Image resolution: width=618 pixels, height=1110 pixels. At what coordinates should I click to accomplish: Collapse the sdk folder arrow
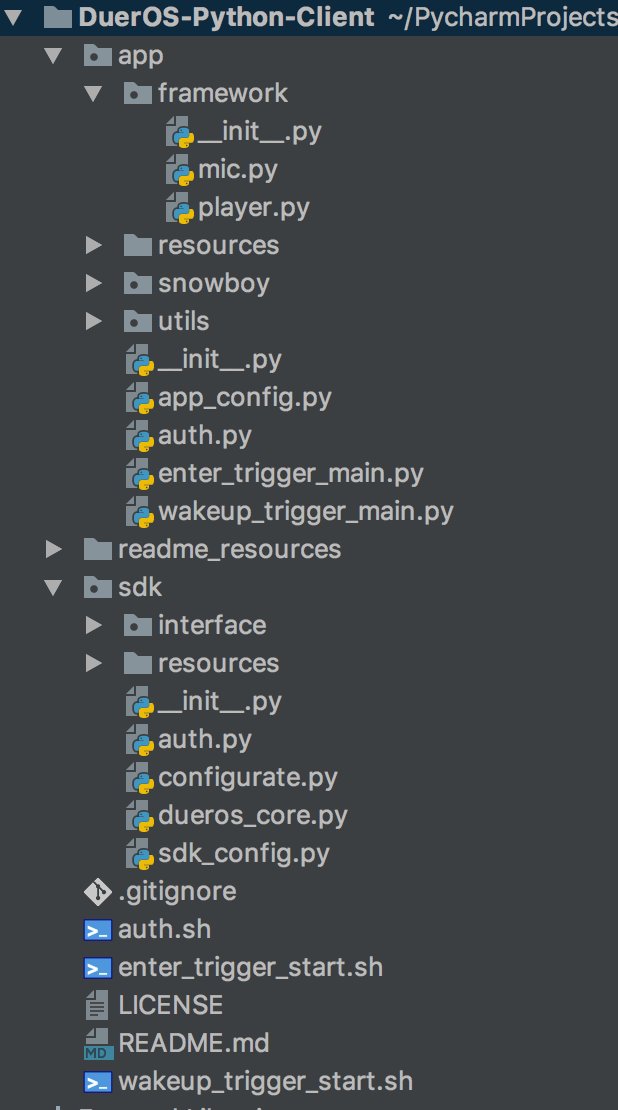(x=53, y=587)
